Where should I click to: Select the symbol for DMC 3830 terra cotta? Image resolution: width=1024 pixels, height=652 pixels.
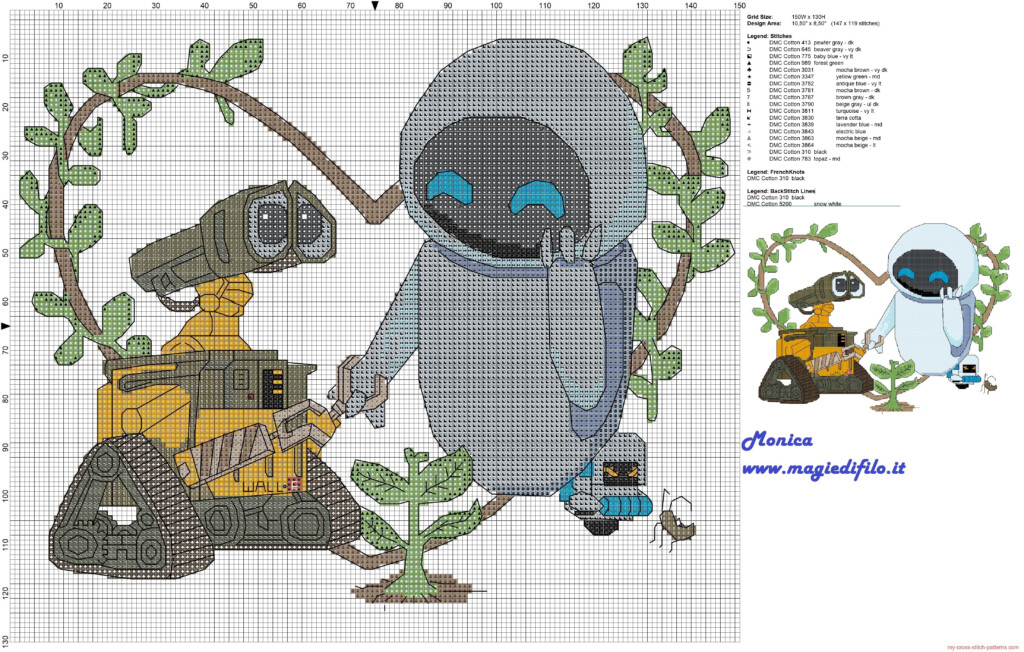[749, 118]
